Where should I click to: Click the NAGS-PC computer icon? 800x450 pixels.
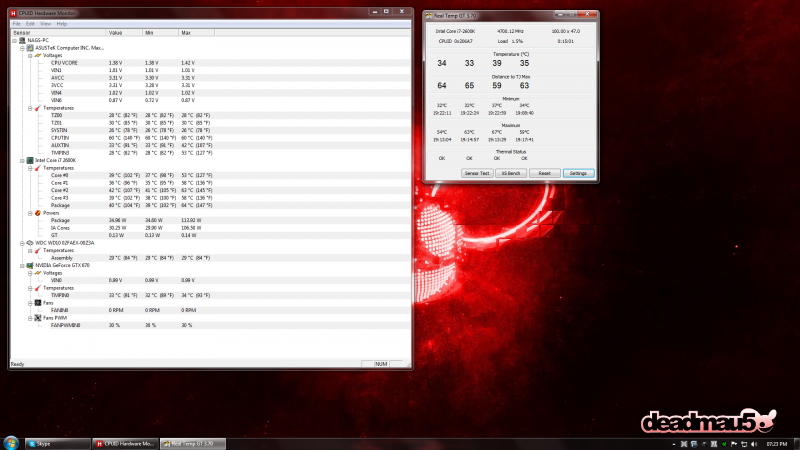pyautogui.click(x=22, y=40)
